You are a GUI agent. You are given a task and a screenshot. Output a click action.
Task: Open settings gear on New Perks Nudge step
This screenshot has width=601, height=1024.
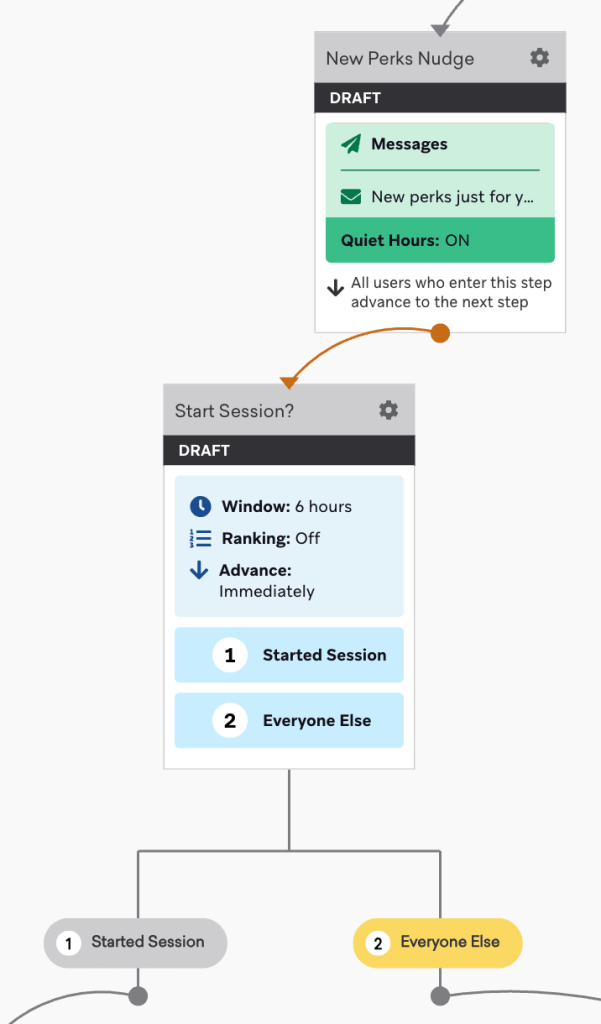coord(539,57)
